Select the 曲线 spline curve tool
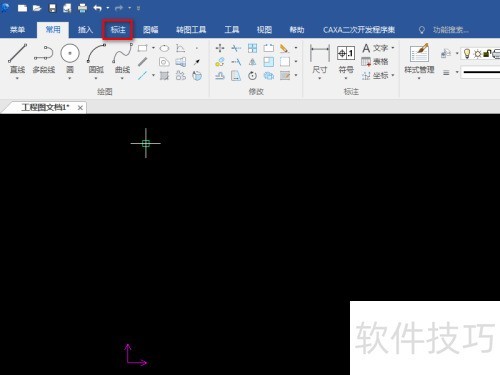500x375 pixels. tap(122, 60)
